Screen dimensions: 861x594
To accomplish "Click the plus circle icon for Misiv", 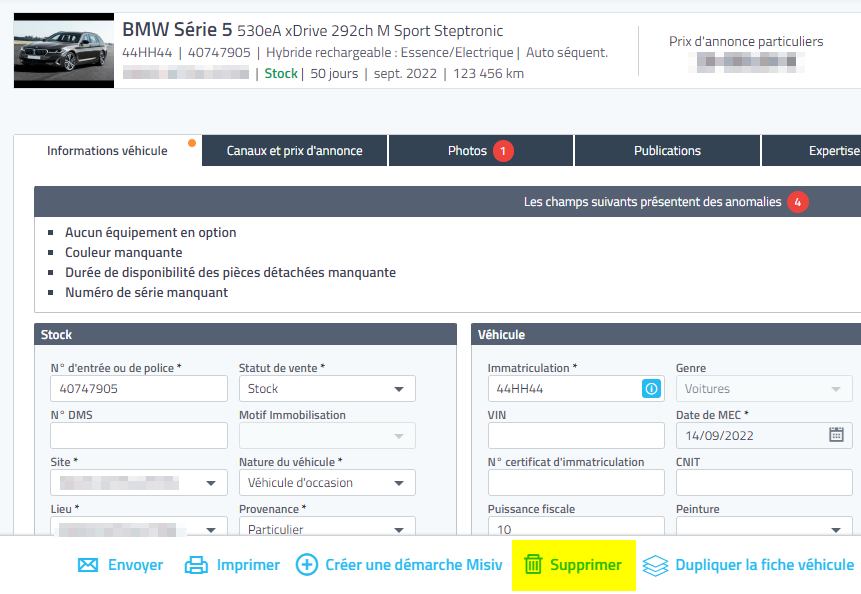I will tap(306, 565).
